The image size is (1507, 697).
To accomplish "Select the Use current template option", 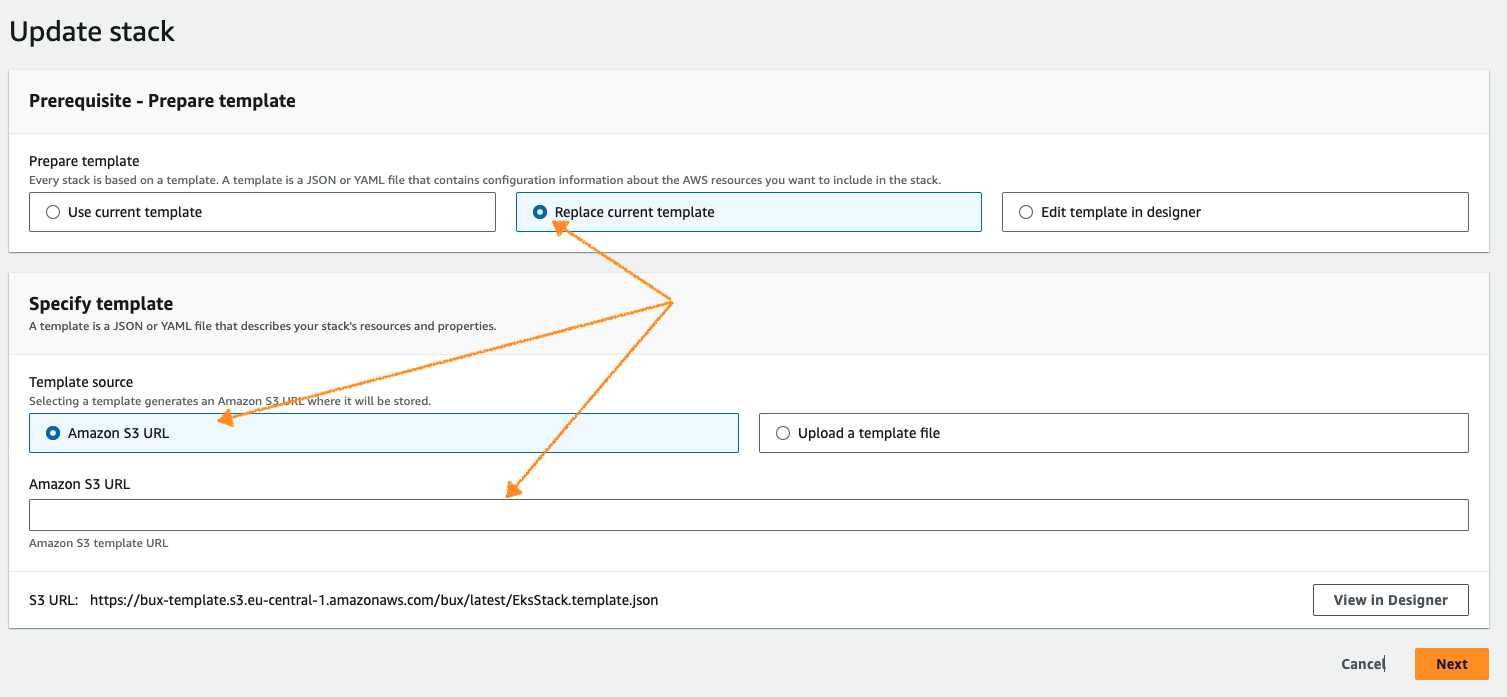I will (262, 212).
